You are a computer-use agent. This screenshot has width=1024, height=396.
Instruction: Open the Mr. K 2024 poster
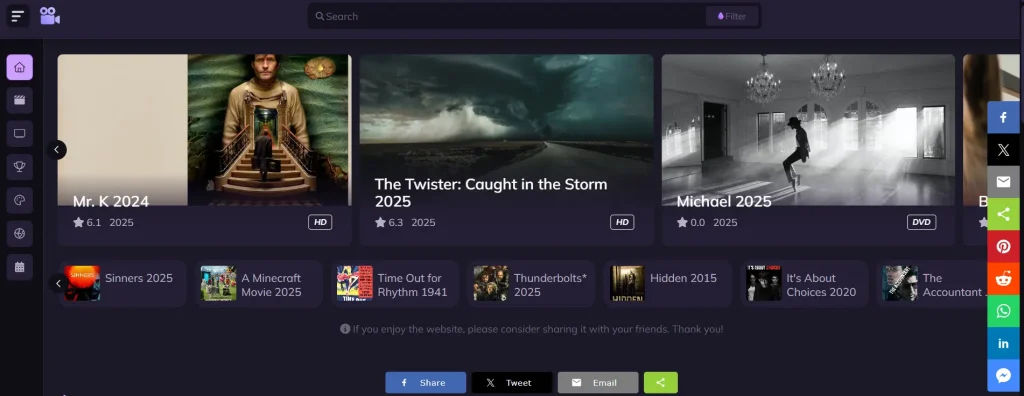(204, 129)
